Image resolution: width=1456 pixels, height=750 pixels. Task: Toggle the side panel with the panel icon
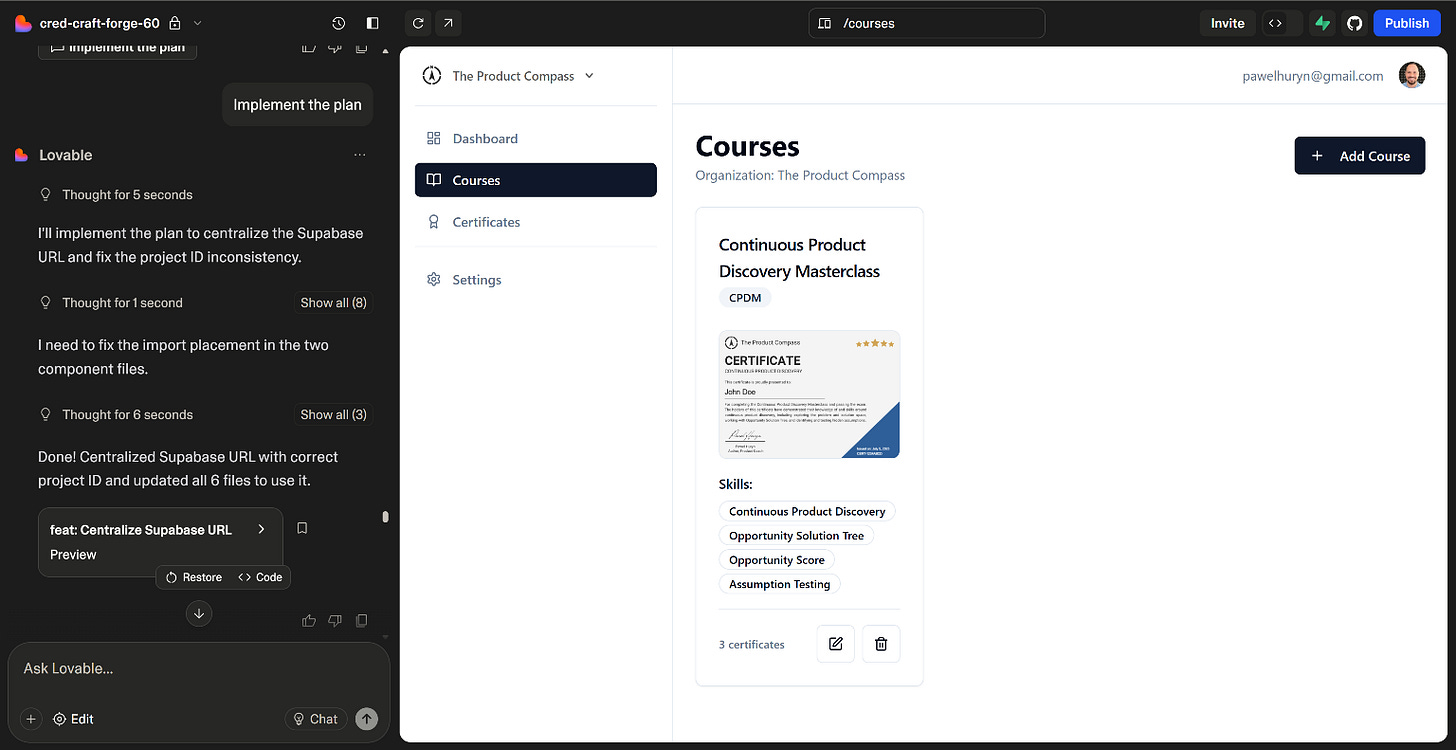pos(371,22)
